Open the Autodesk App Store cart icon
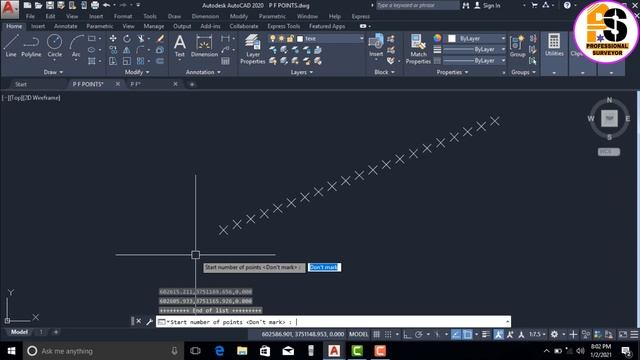The width and height of the screenshot is (640, 360). click(534, 5)
